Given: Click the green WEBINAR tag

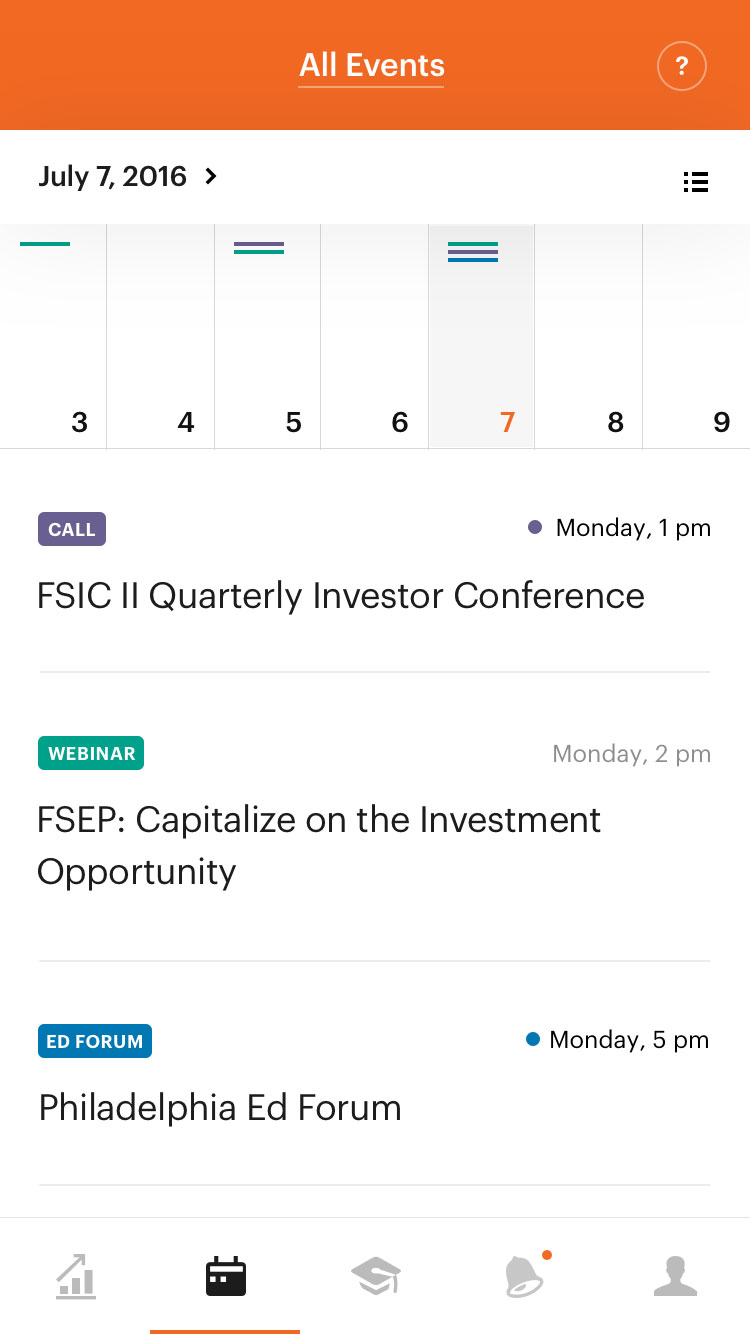Looking at the screenshot, I should pyautogui.click(x=91, y=754).
